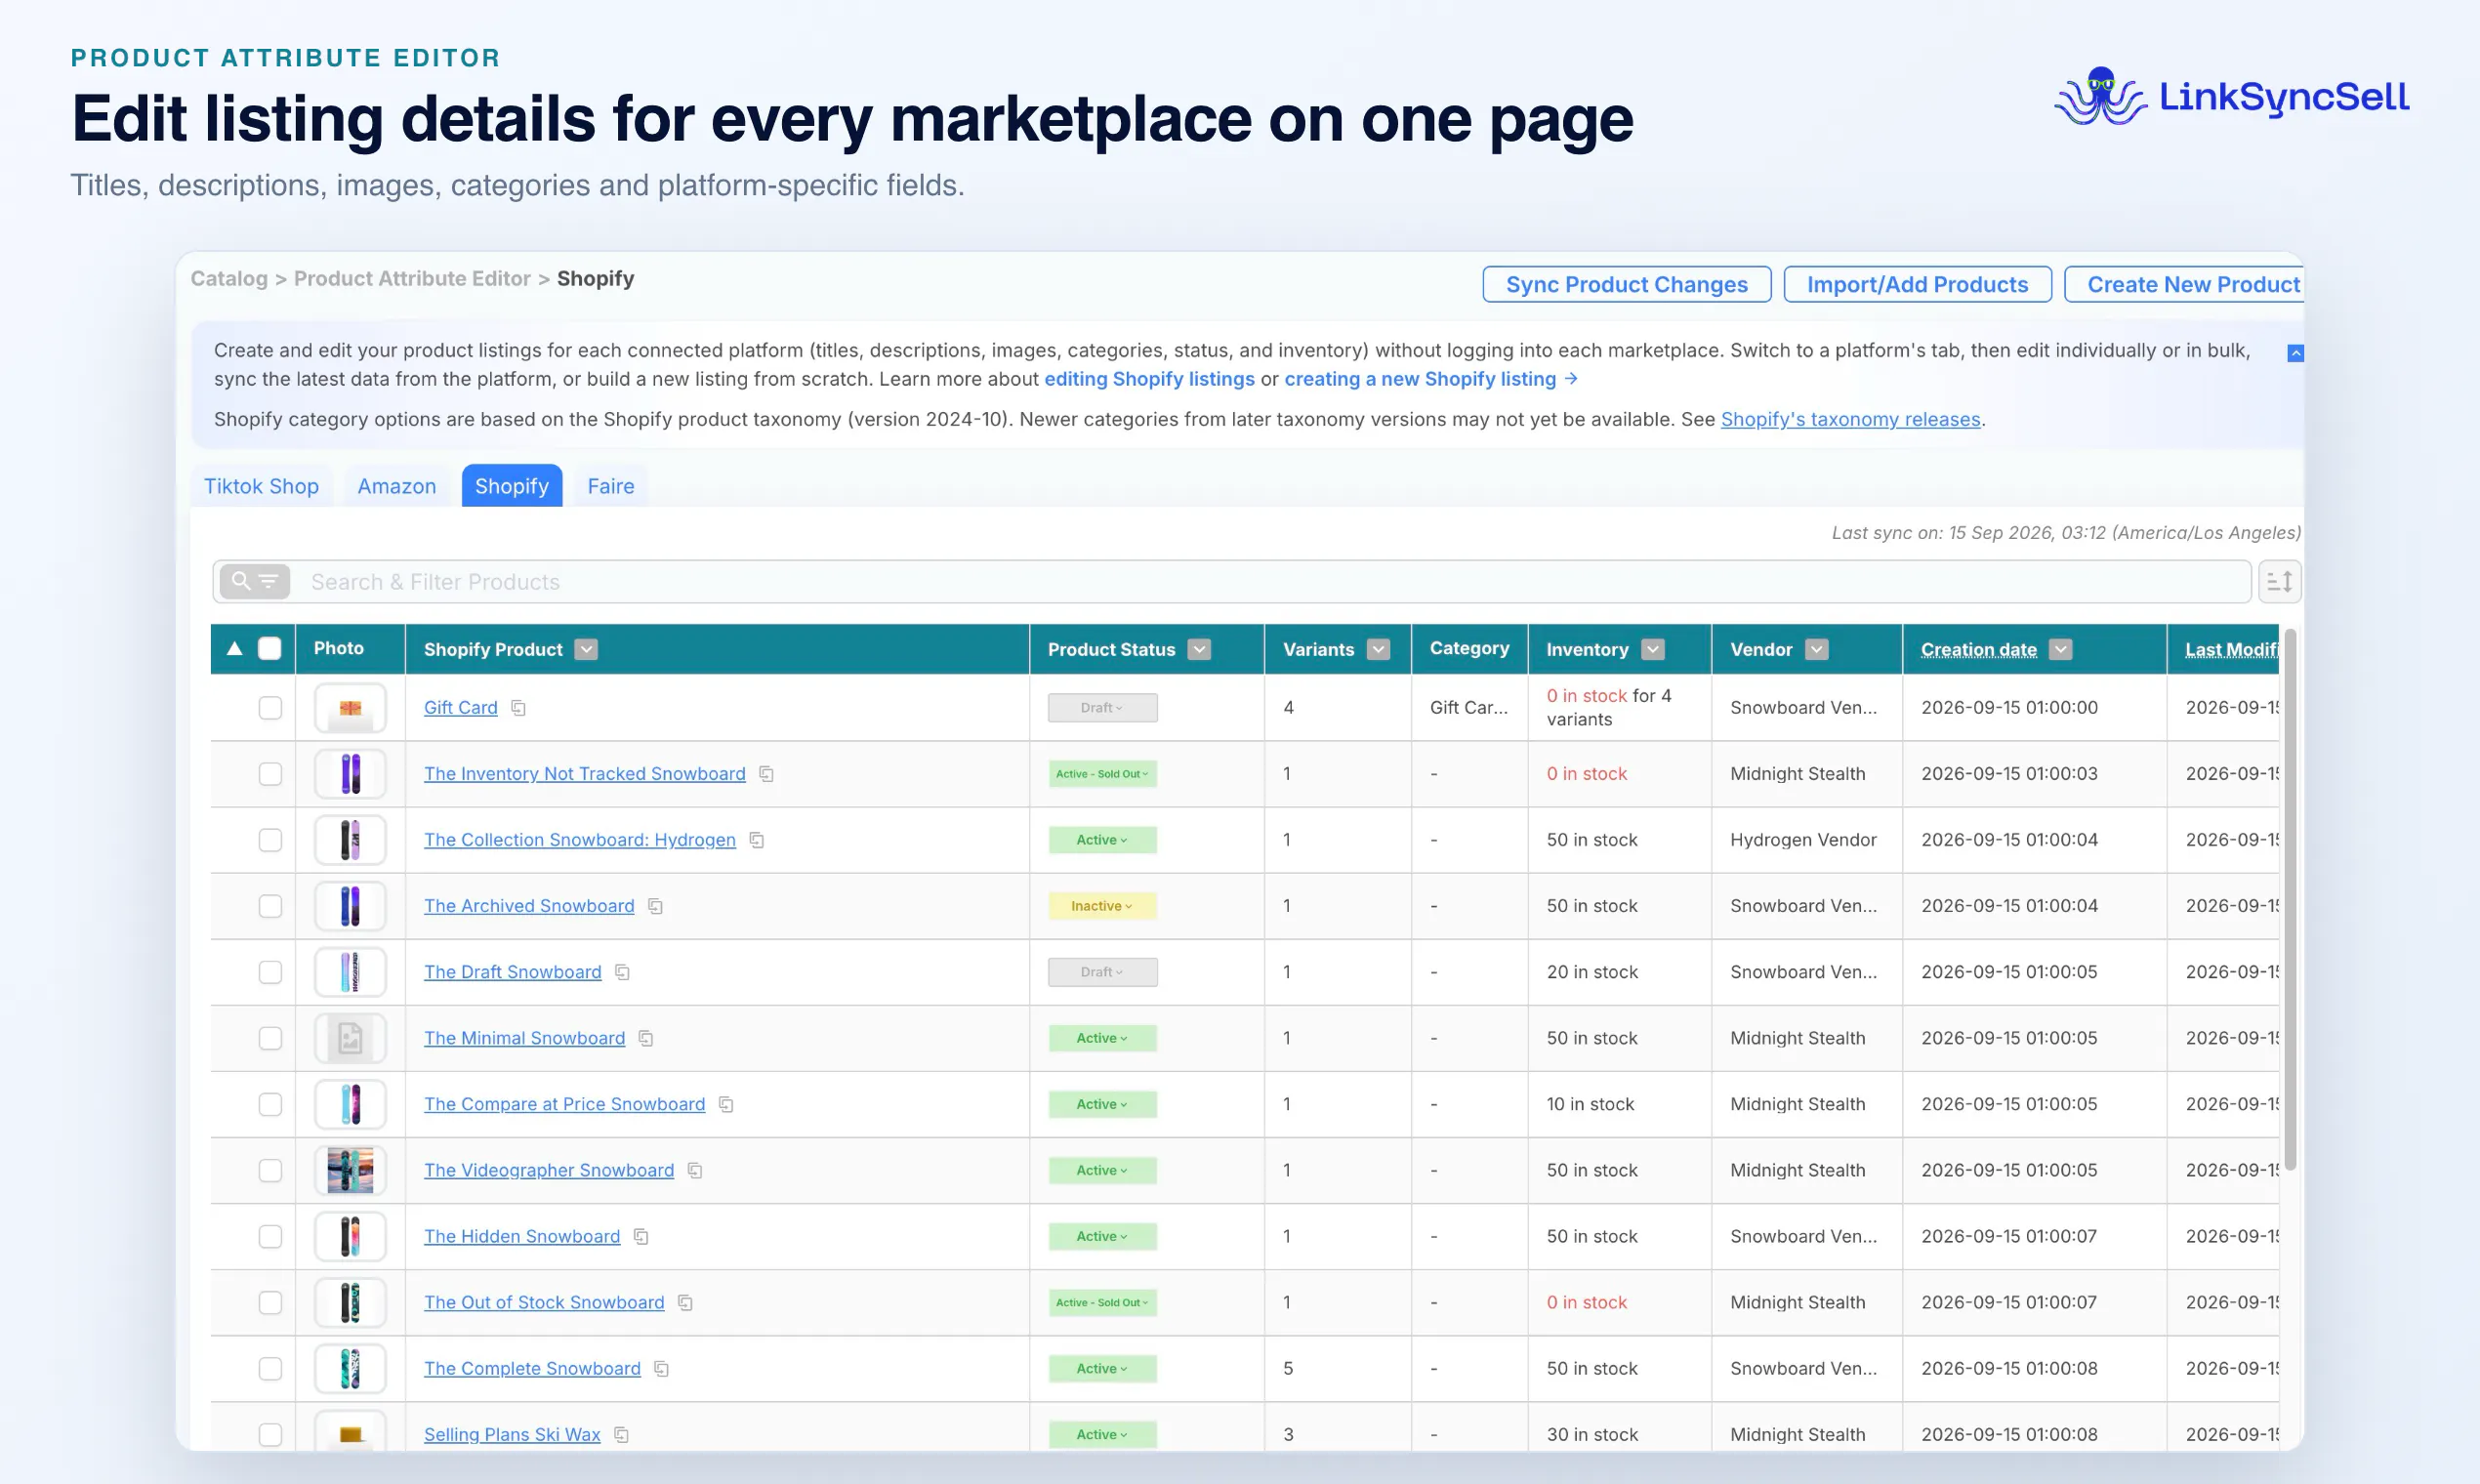
Task: Click copy icon beside The Videographer Snowboard
Action: (x=695, y=1170)
